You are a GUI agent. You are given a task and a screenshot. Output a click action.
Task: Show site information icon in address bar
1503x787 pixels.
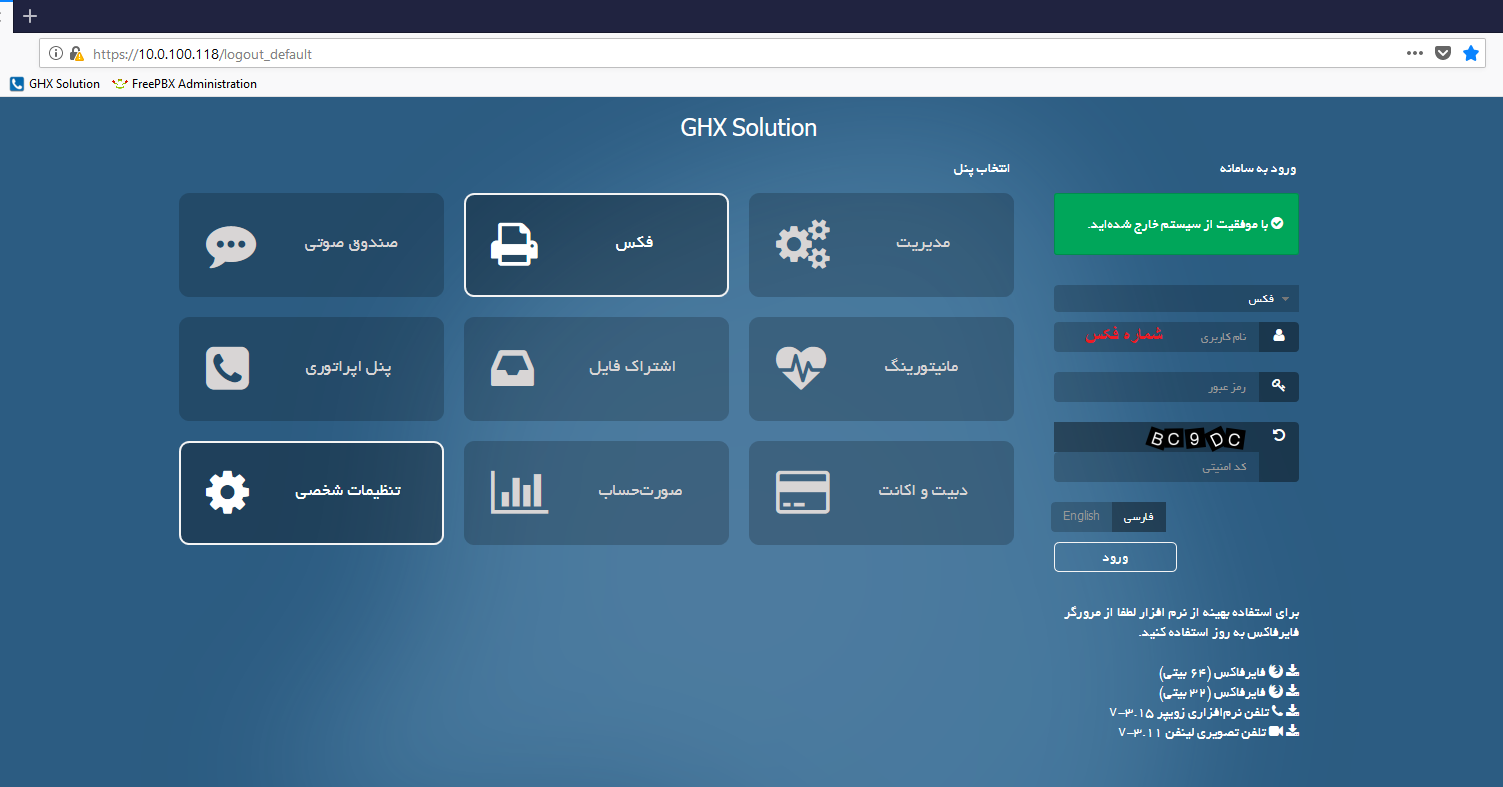[56, 54]
